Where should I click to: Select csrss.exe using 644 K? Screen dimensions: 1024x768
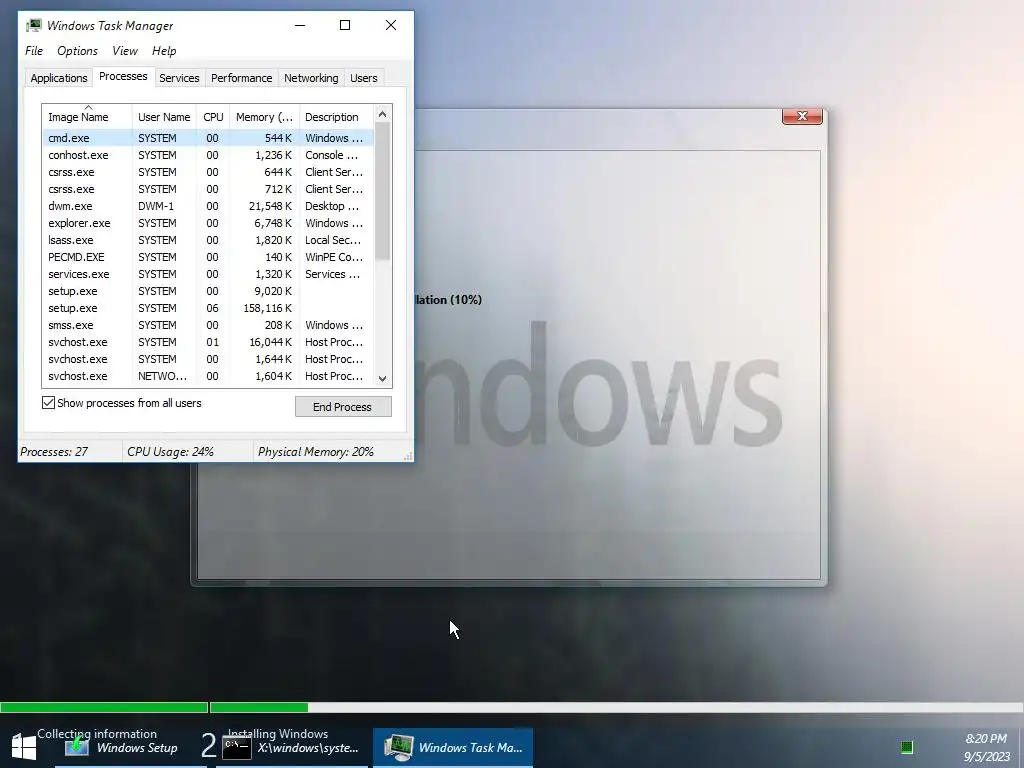208,172
